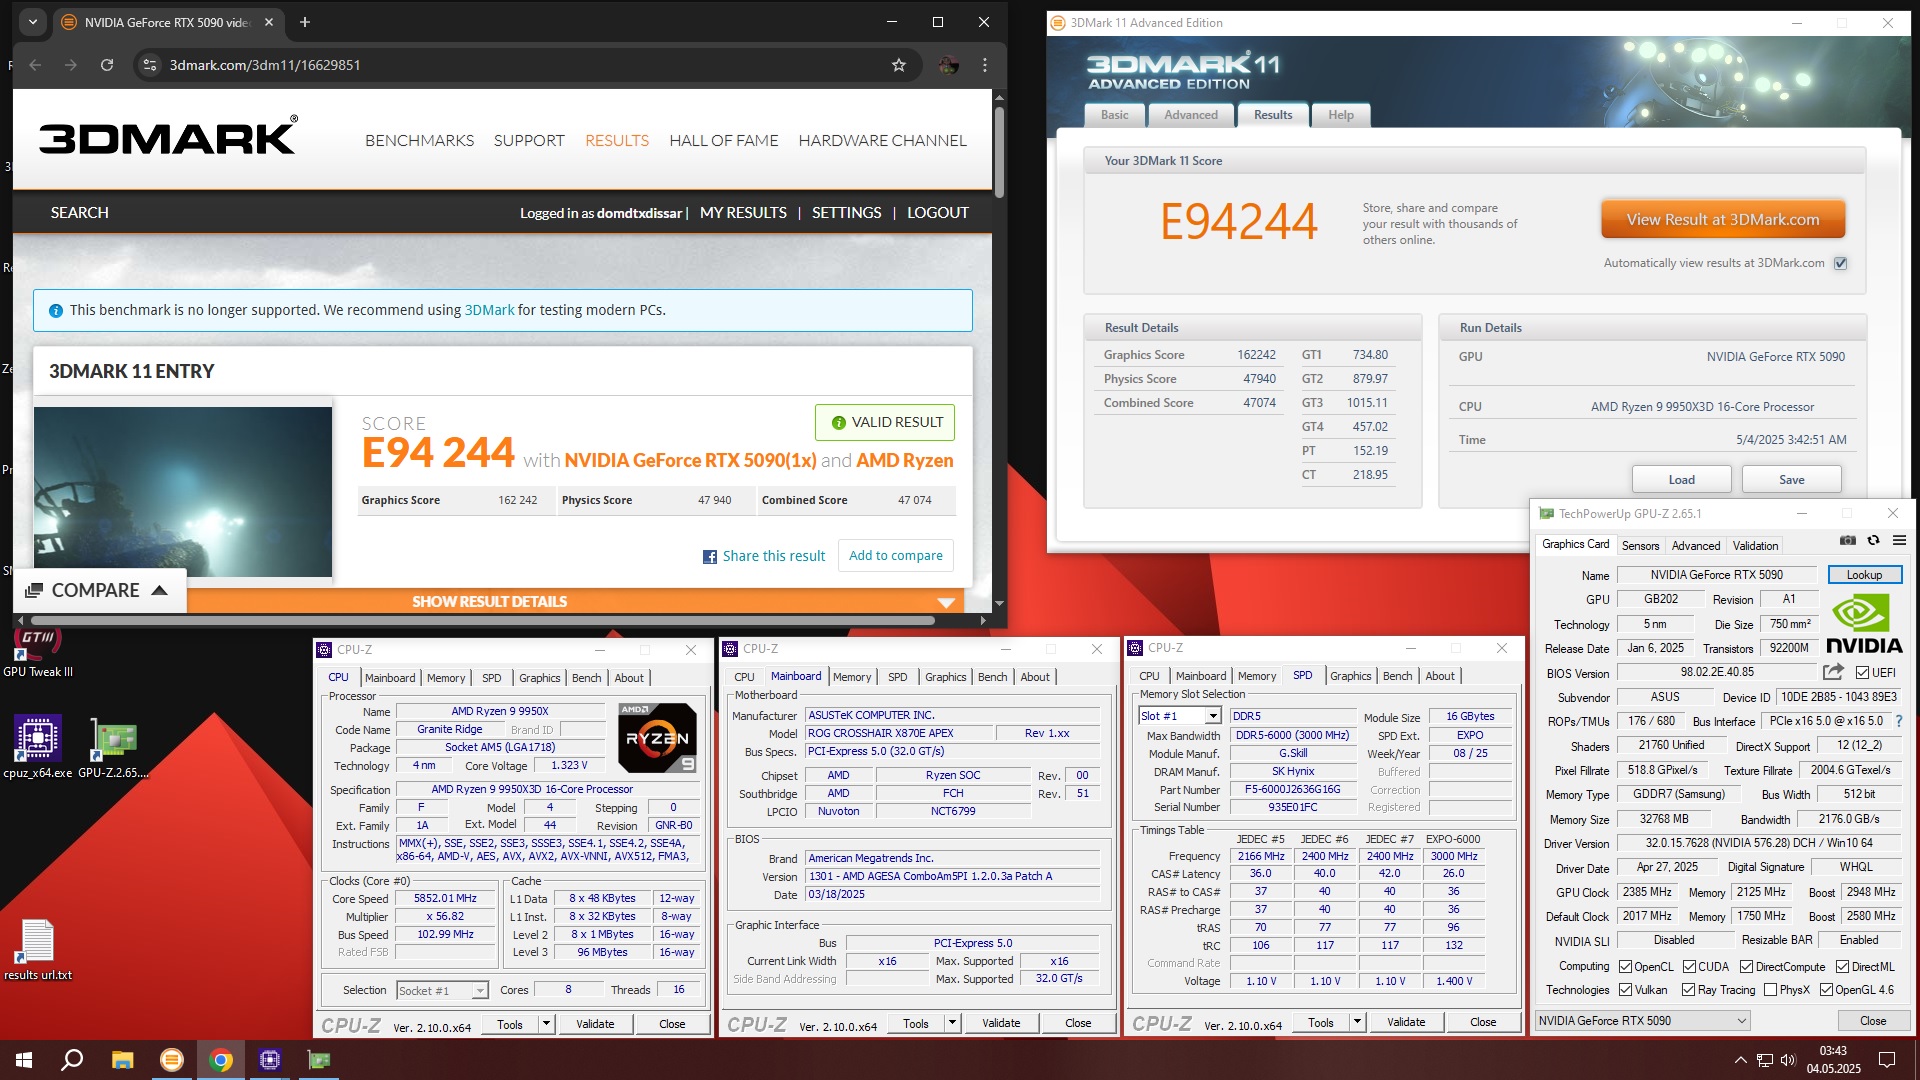1920x1080 pixels.
Task: Reload the 3dmark.com page
Action: (x=107, y=65)
